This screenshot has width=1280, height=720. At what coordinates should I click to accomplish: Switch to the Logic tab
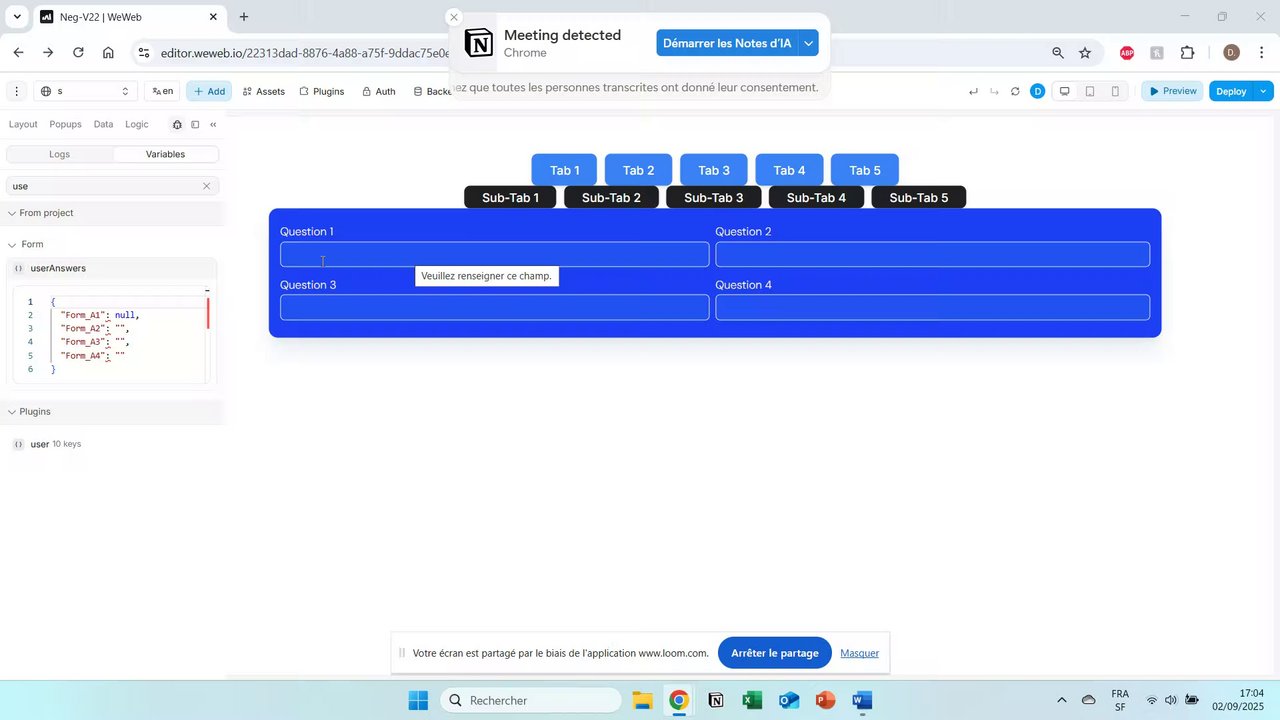point(137,124)
